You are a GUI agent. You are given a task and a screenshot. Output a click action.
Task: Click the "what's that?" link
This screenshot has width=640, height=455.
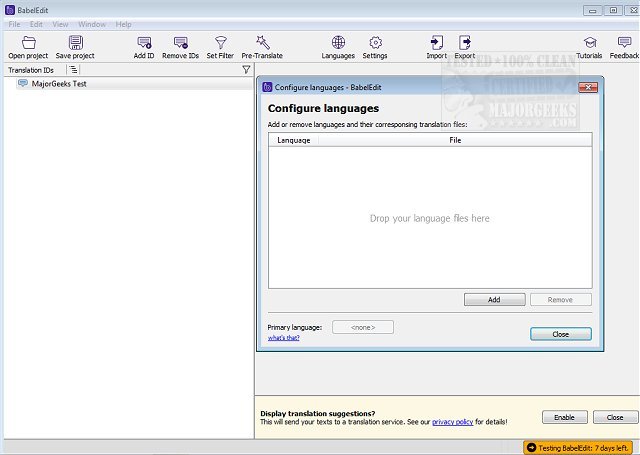(x=283, y=338)
